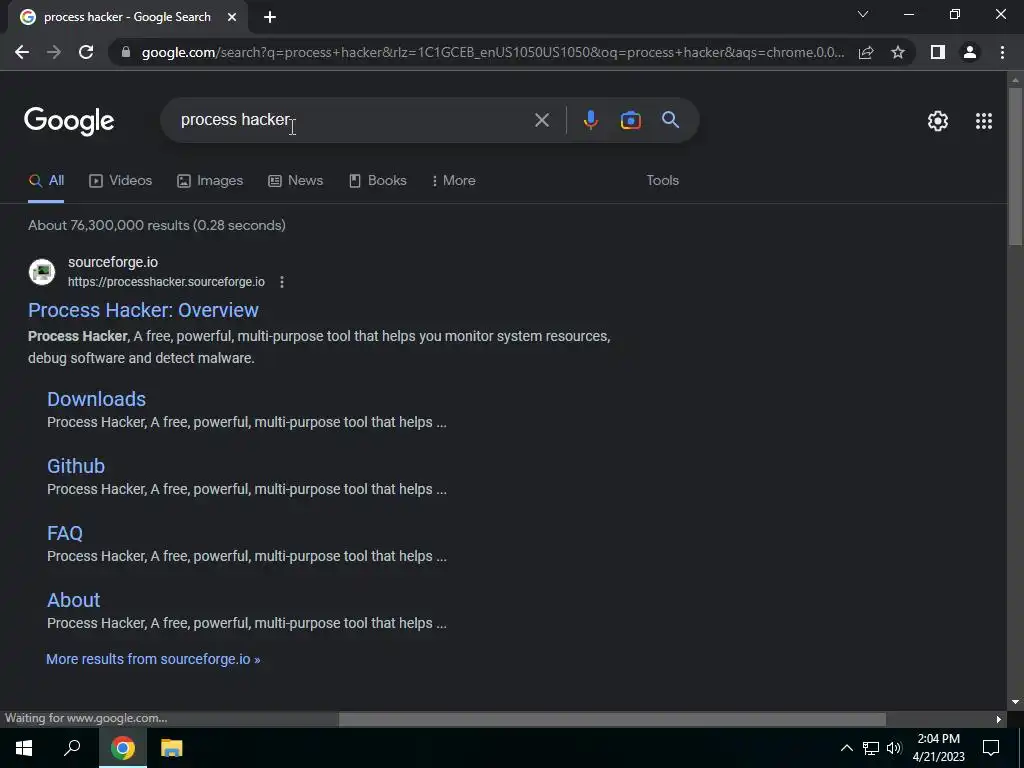Open File Explorer from taskbar
This screenshot has width=1024, height=768.
coord(172,748)
